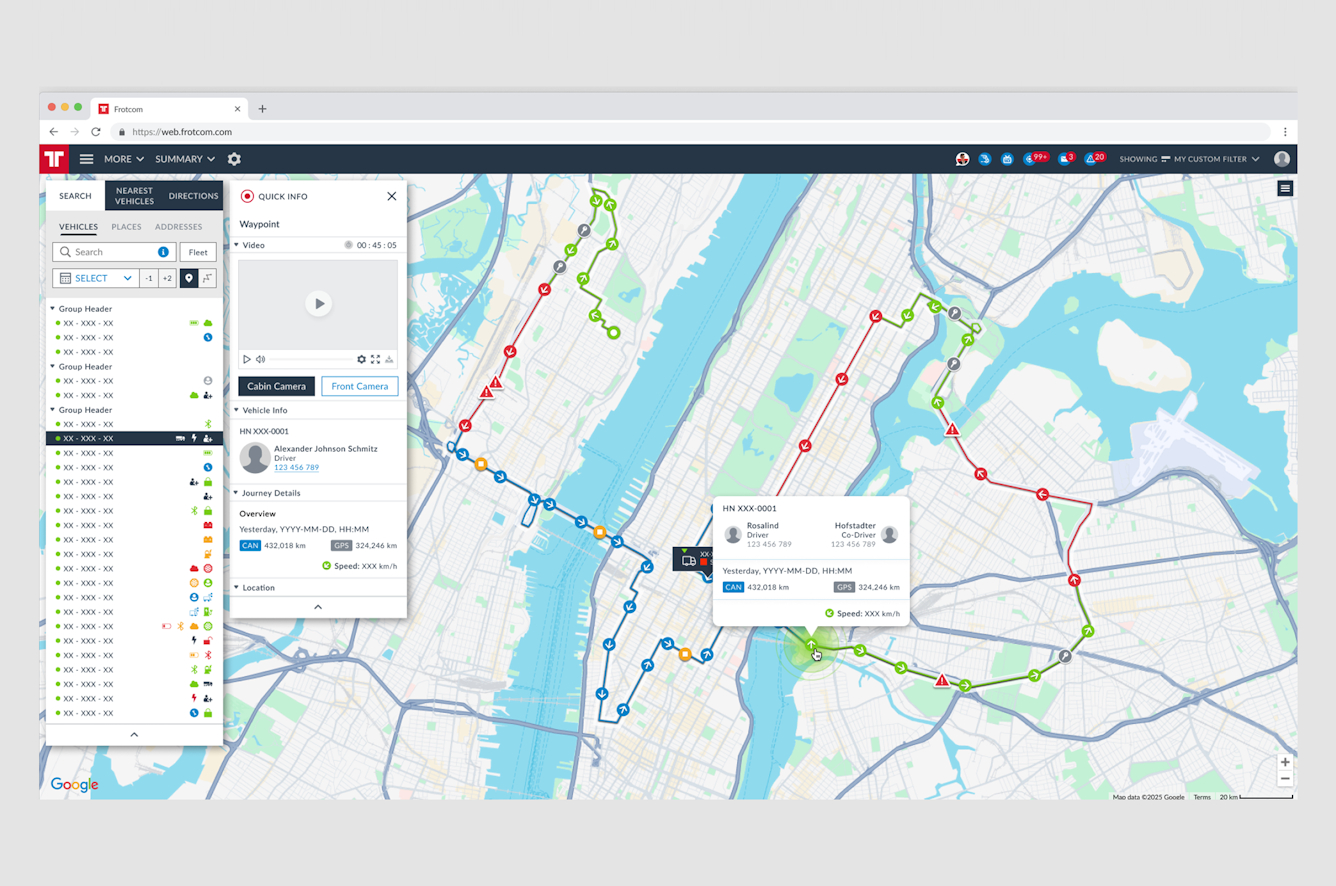This screenshot has height=886, width=1336.
Task: Switch to the DIRECTIONS tab
Action: tap(193, 196)
